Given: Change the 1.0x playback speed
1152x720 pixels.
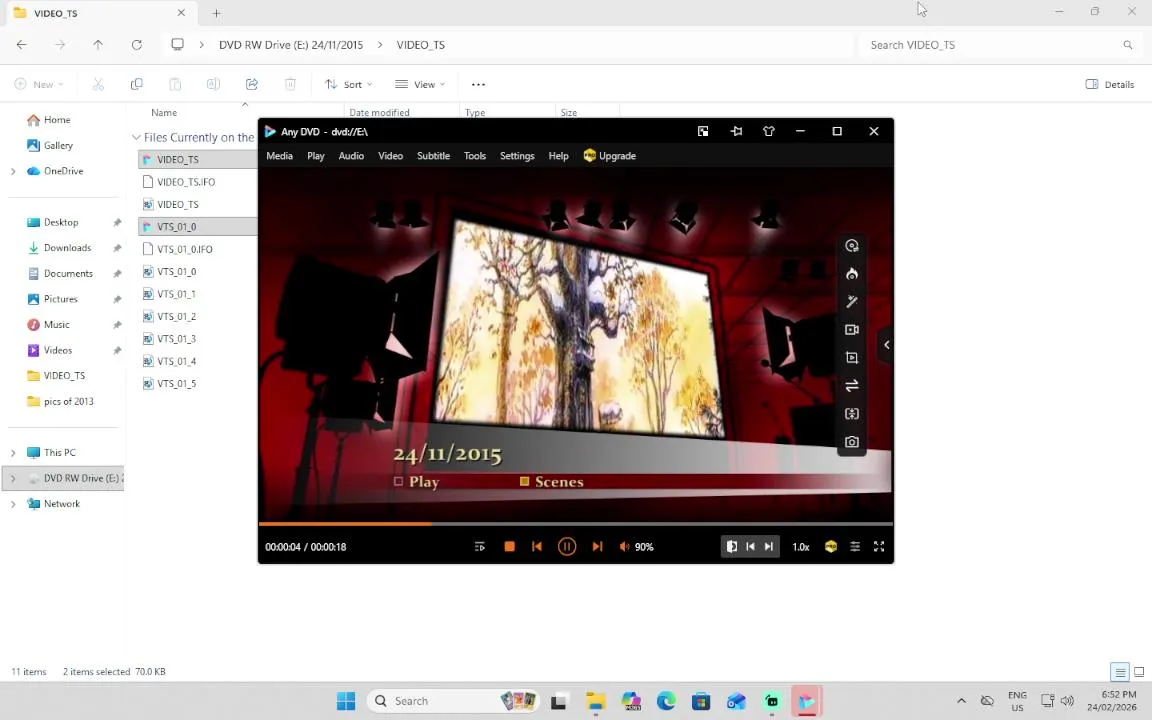Looking at the screenshot, I should (x=801, y=547).
